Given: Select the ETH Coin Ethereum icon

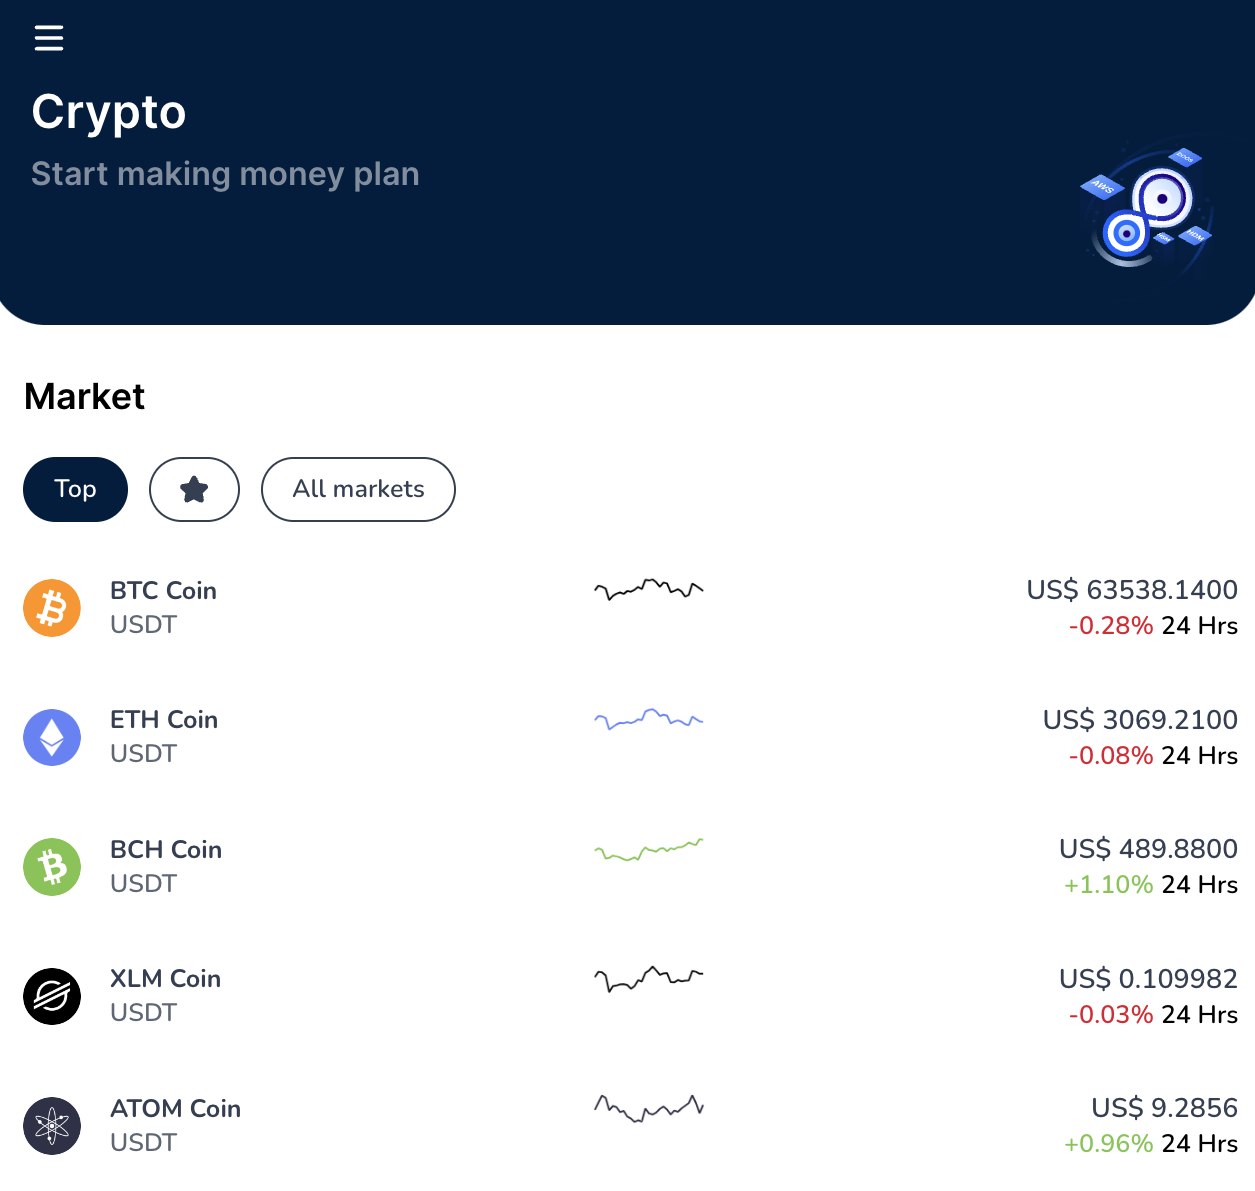Looking at the screenshot, I should click(x=51, y=737).
